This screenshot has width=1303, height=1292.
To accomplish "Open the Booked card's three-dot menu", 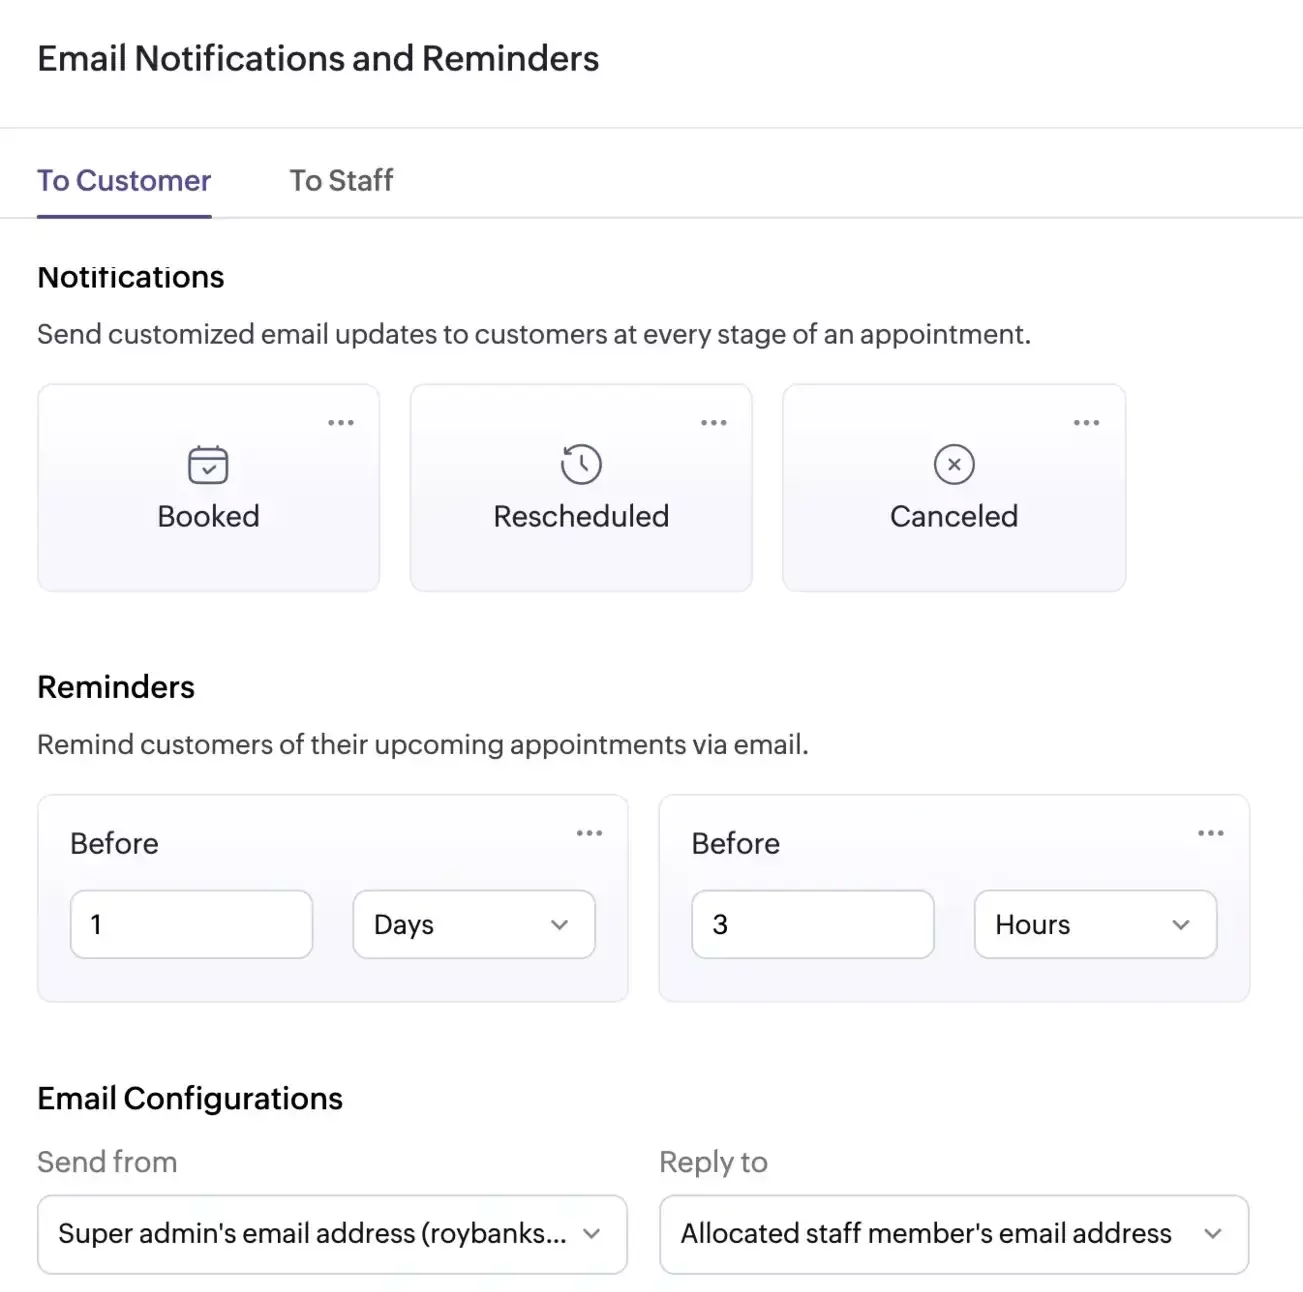I will [341, 423].
